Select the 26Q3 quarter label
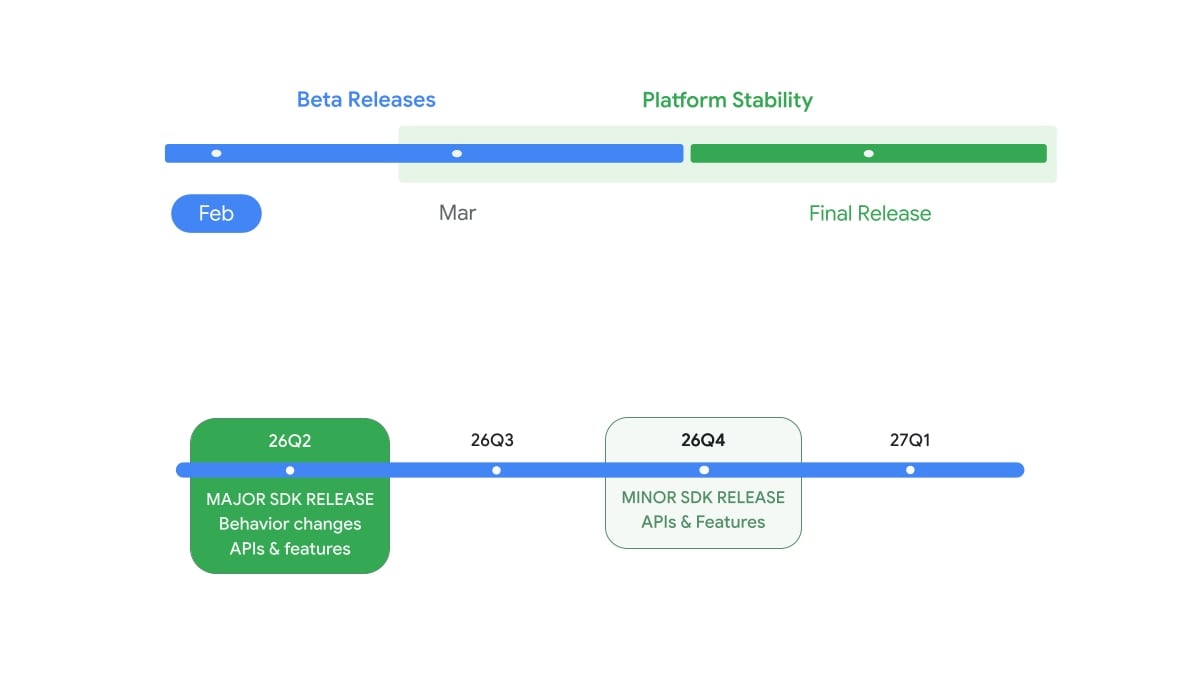The image size is (1200, 675). pyautogui.click(x=492, y=440)
